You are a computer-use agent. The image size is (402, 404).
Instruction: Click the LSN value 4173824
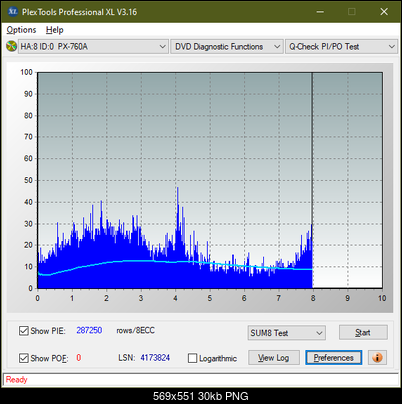point(155,358)
